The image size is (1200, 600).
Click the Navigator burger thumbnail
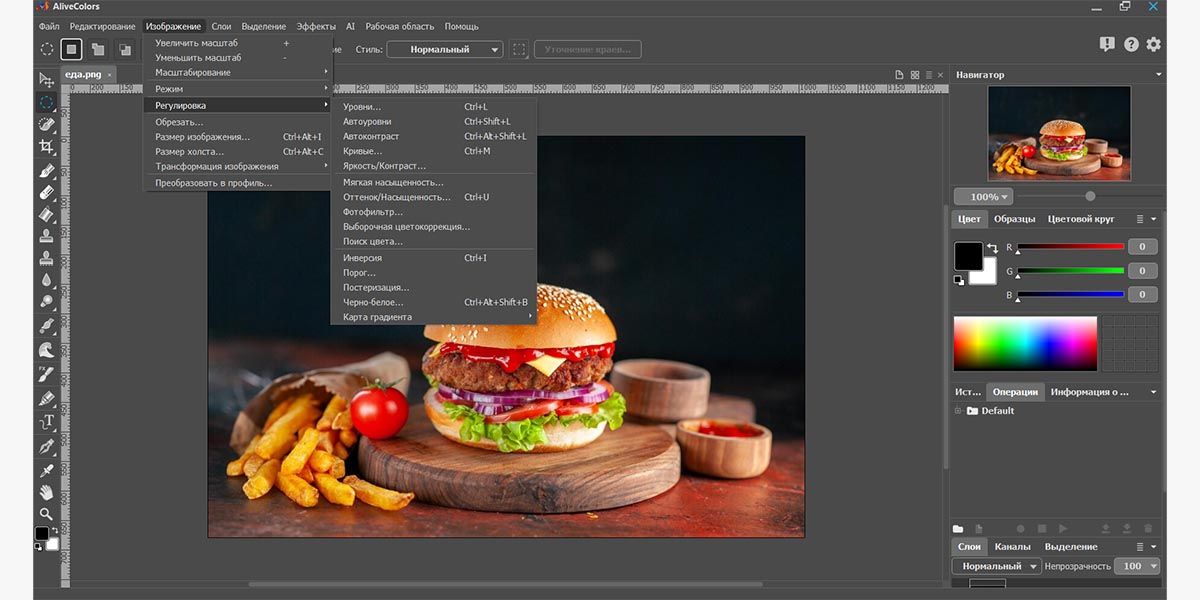[x=1059, y=133]
